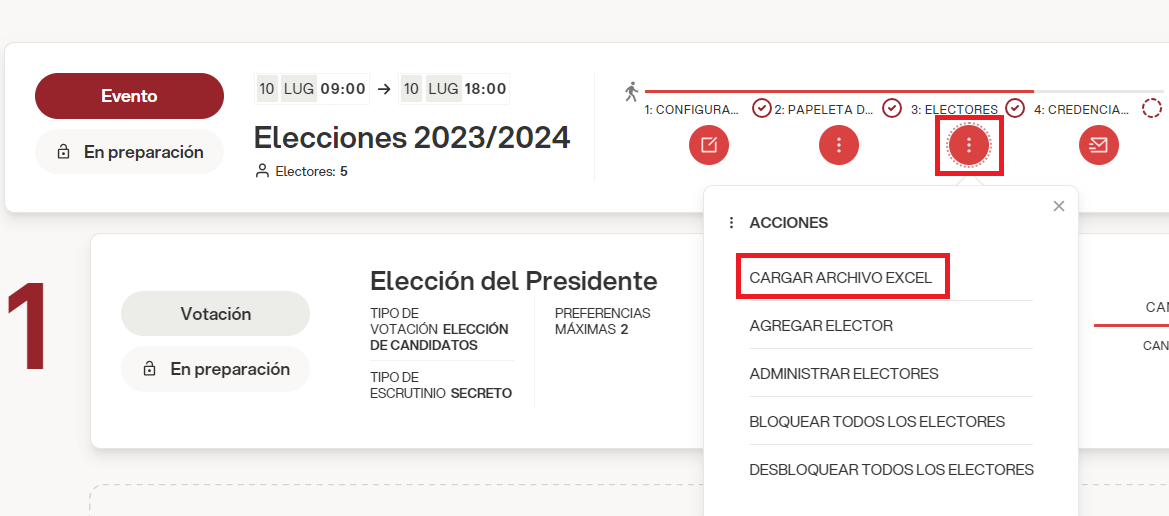Click the Votación button
The width and height of the screenshot is (1169, 516).
coord(215,314)
